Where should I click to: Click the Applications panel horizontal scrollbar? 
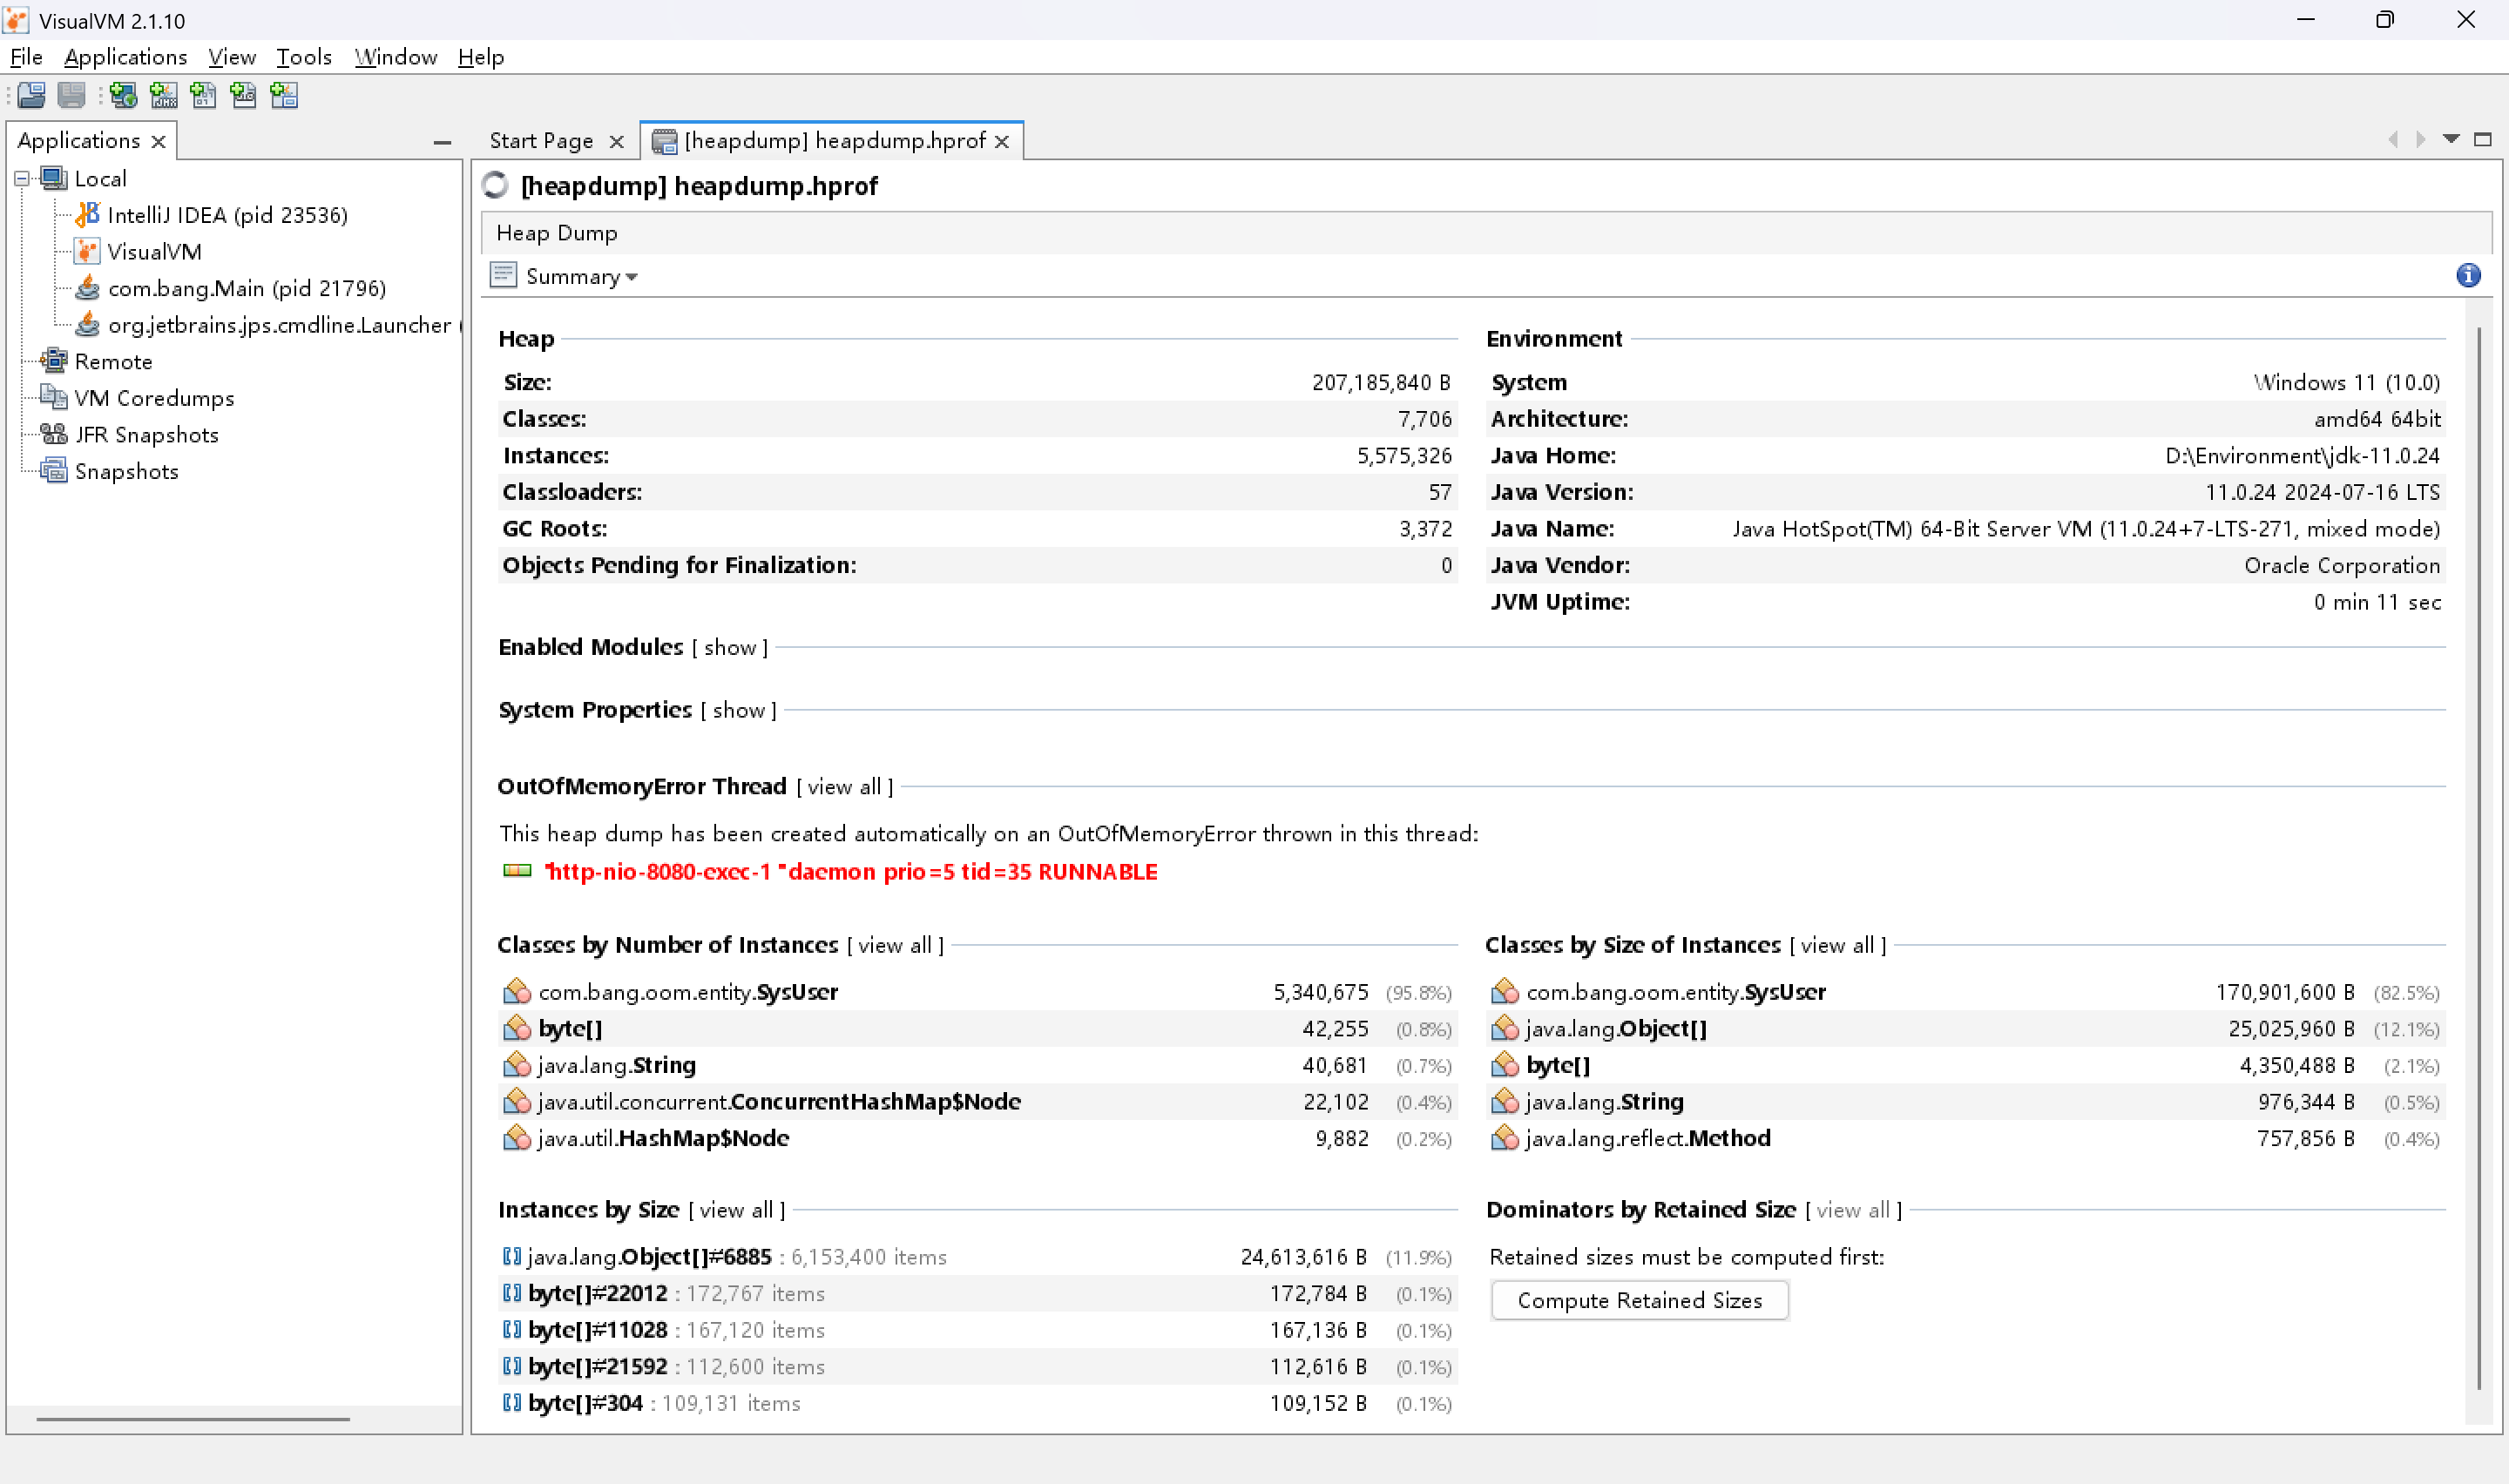pyautogui.click(x=193, y=1418)
